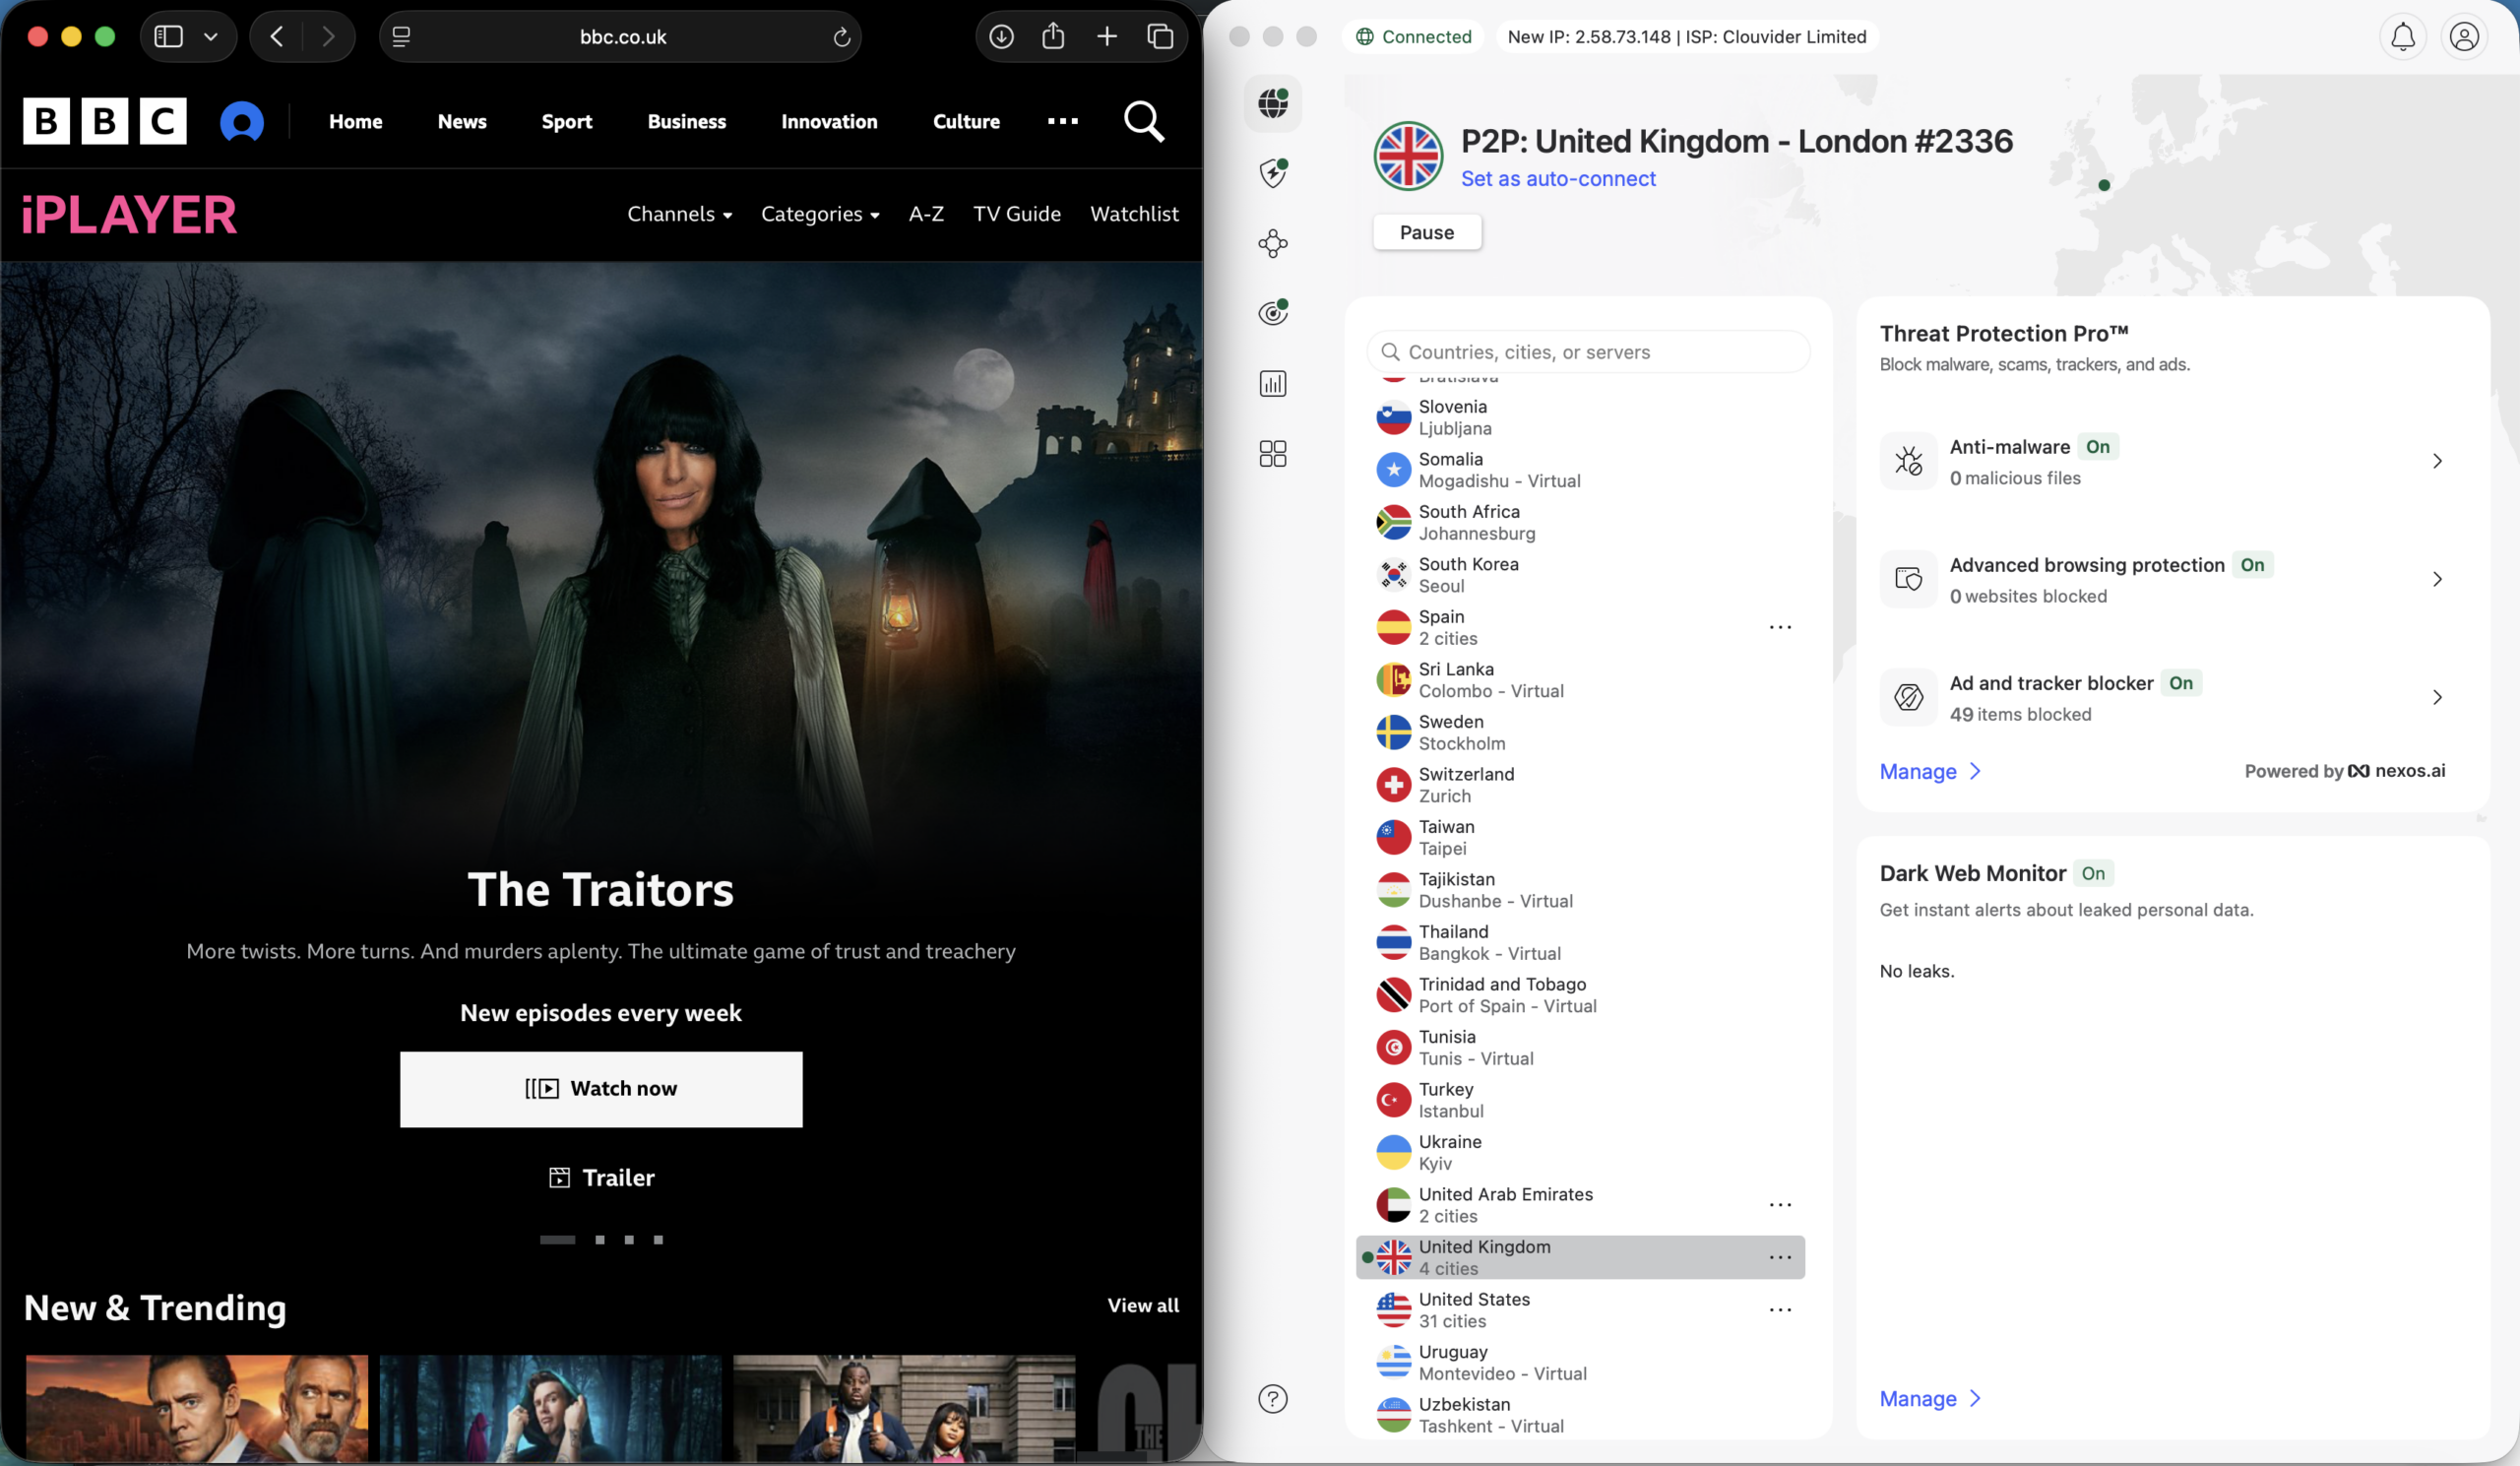Go back in Safari

(x=277, y=37)
